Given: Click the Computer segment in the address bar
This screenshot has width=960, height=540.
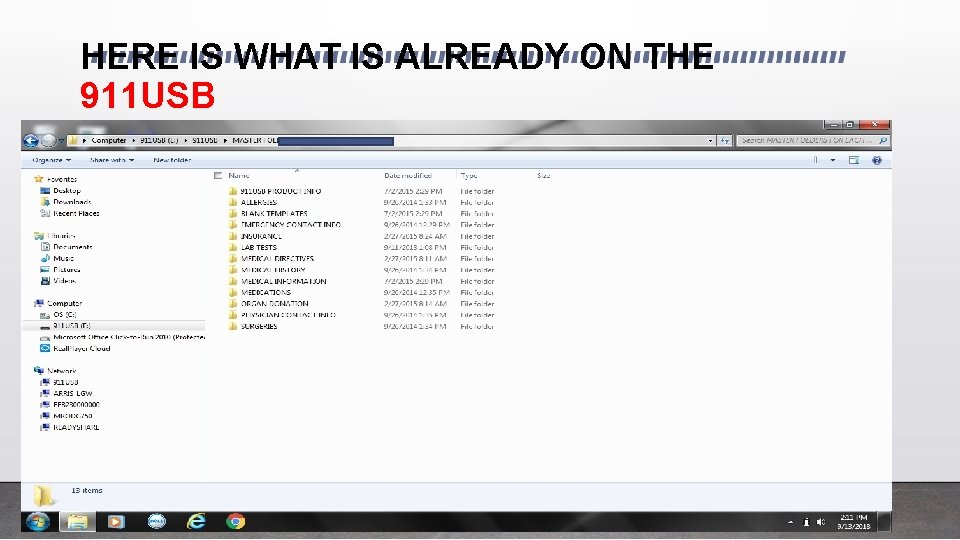Looking at the screenshot, I should (x=108, y=140).
